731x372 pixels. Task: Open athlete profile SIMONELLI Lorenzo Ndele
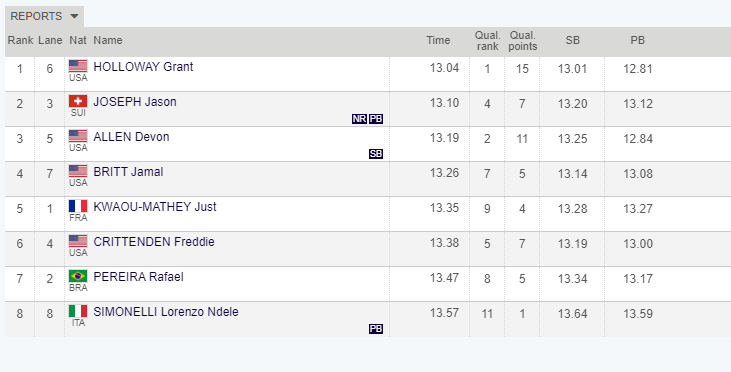click(x=166, y=311)
